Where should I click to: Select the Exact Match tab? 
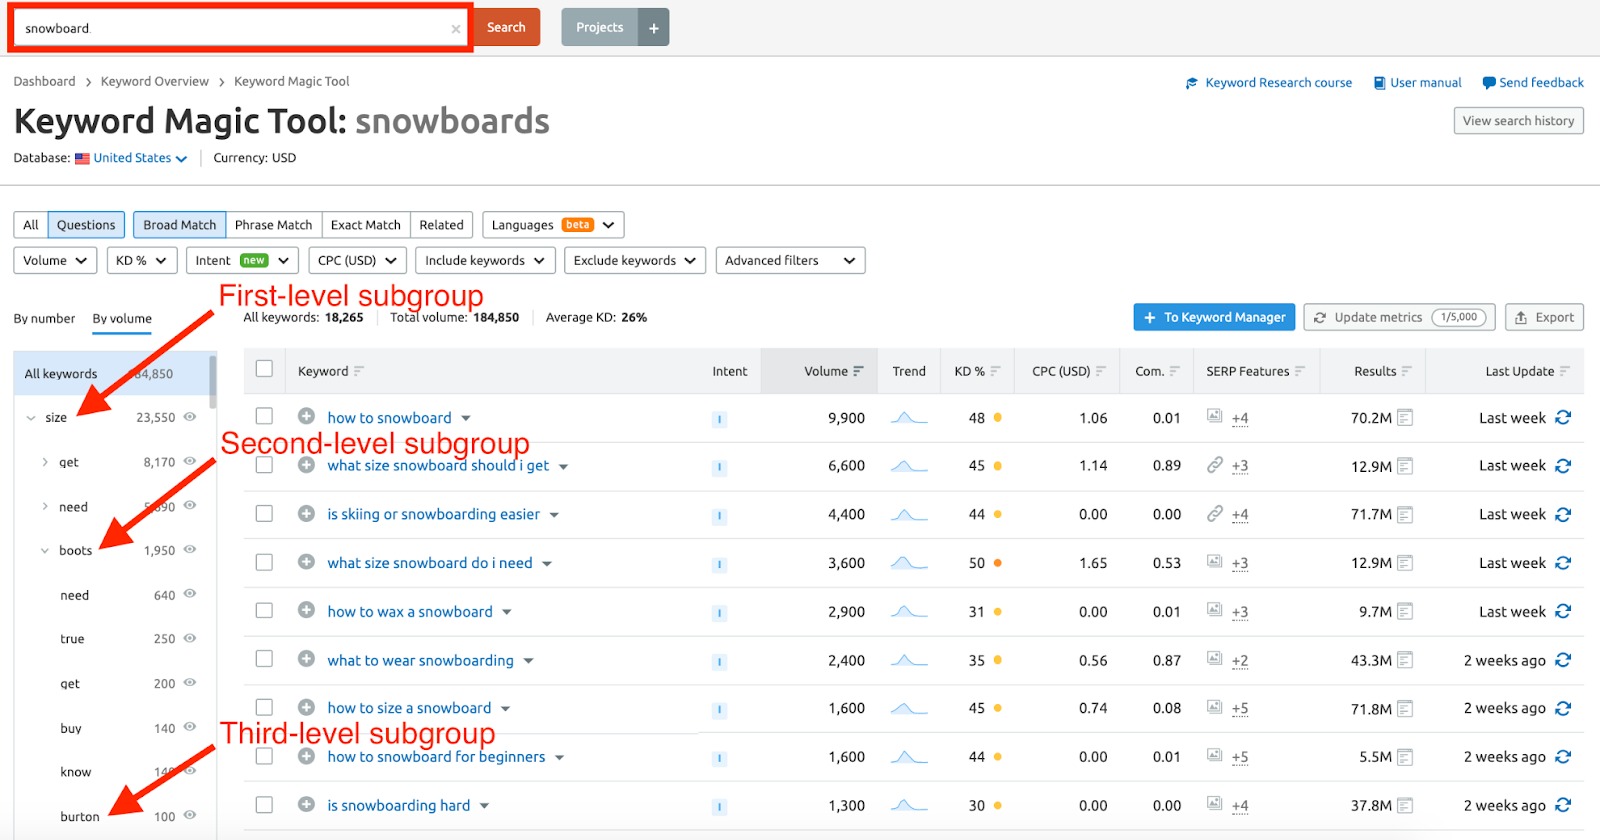(366, 225)
